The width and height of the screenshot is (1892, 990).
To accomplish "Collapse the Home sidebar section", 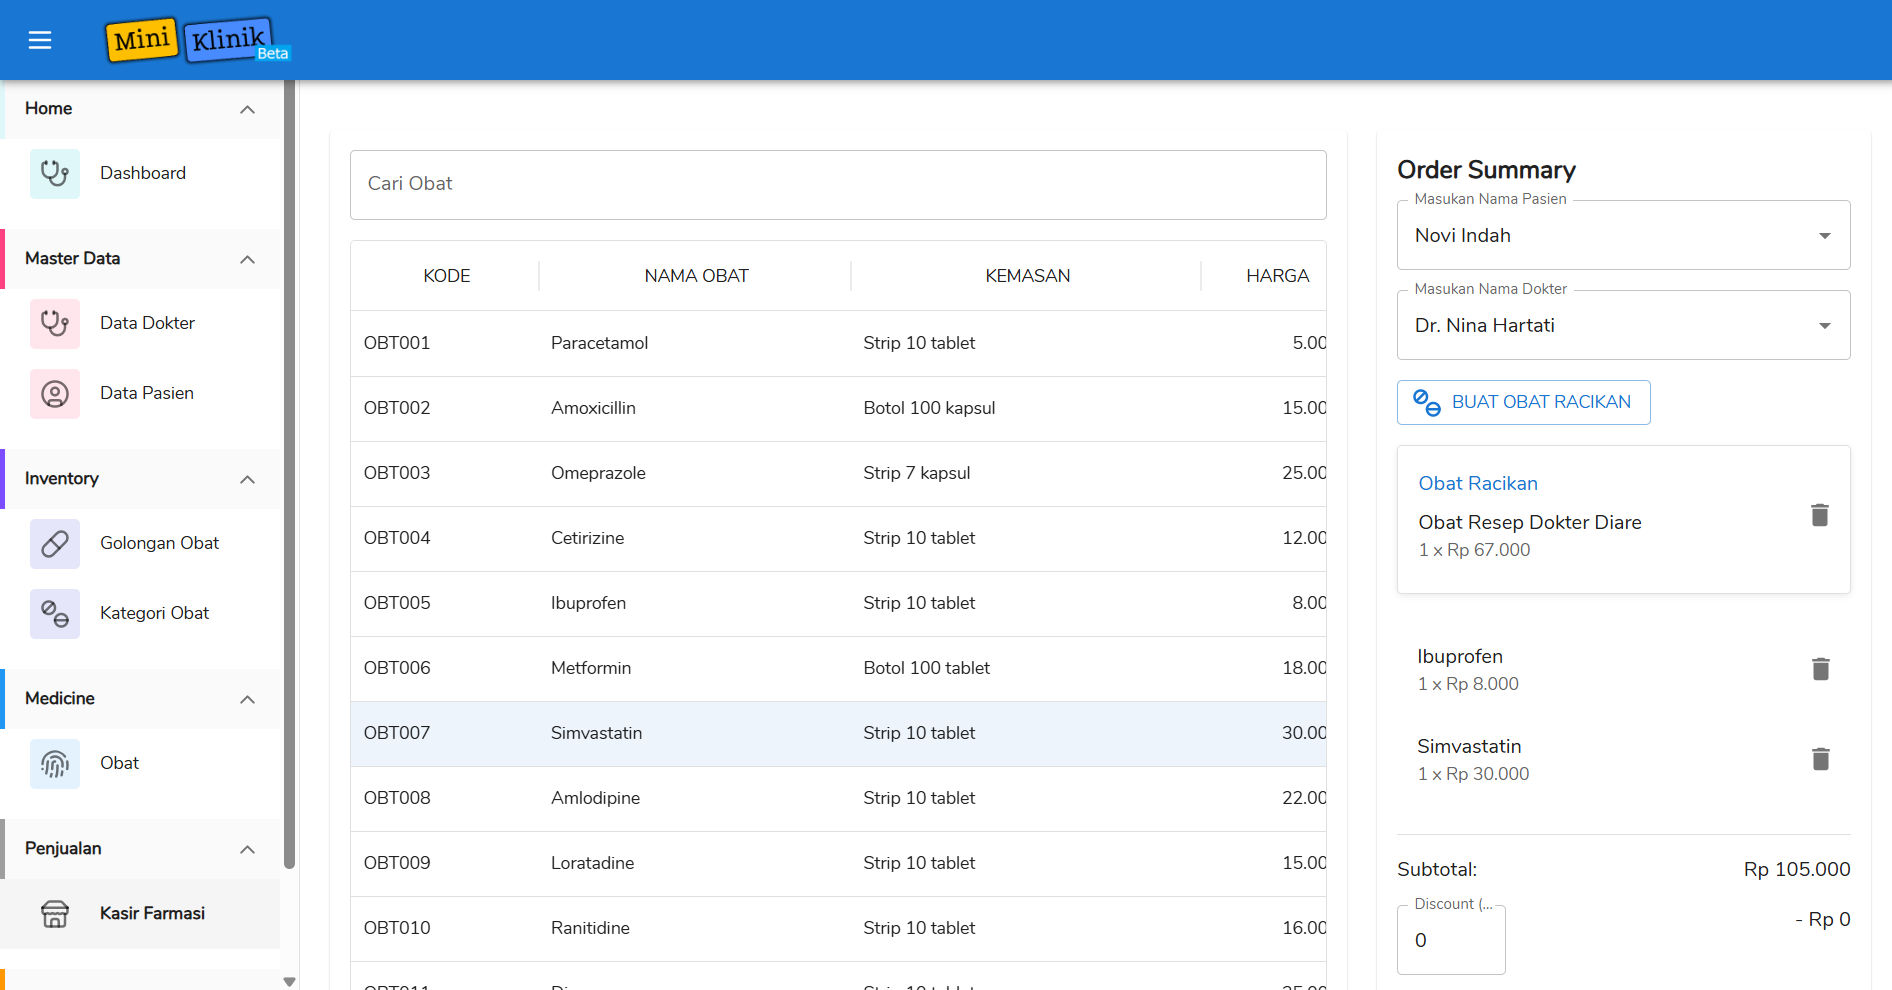I will click(248, 109).
